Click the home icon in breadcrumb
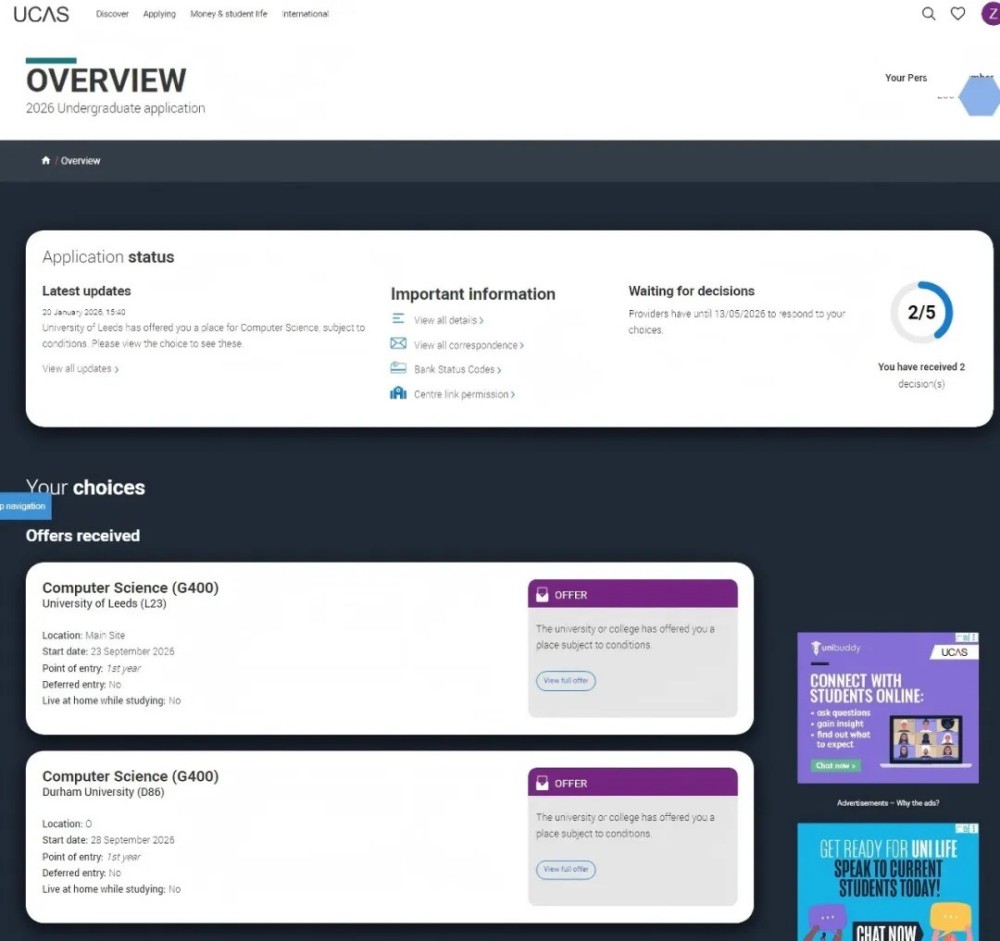This screenshot has height=941, width=1000. [45, 161]
